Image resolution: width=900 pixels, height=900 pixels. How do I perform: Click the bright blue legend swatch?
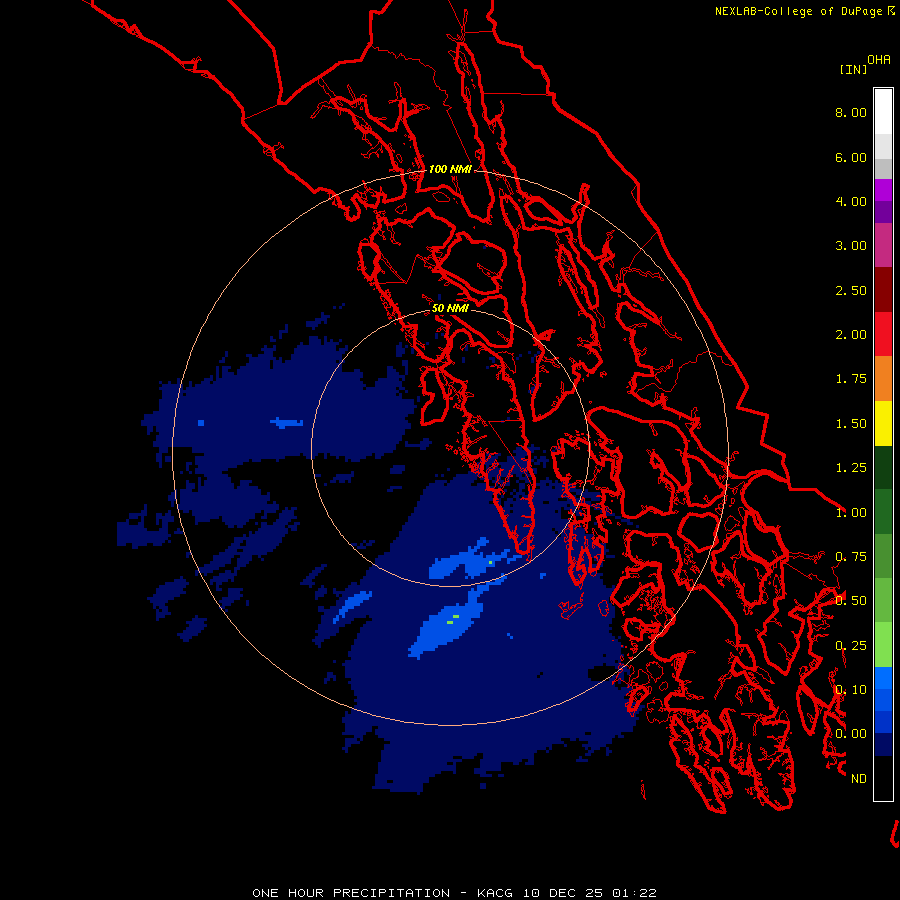883,678
